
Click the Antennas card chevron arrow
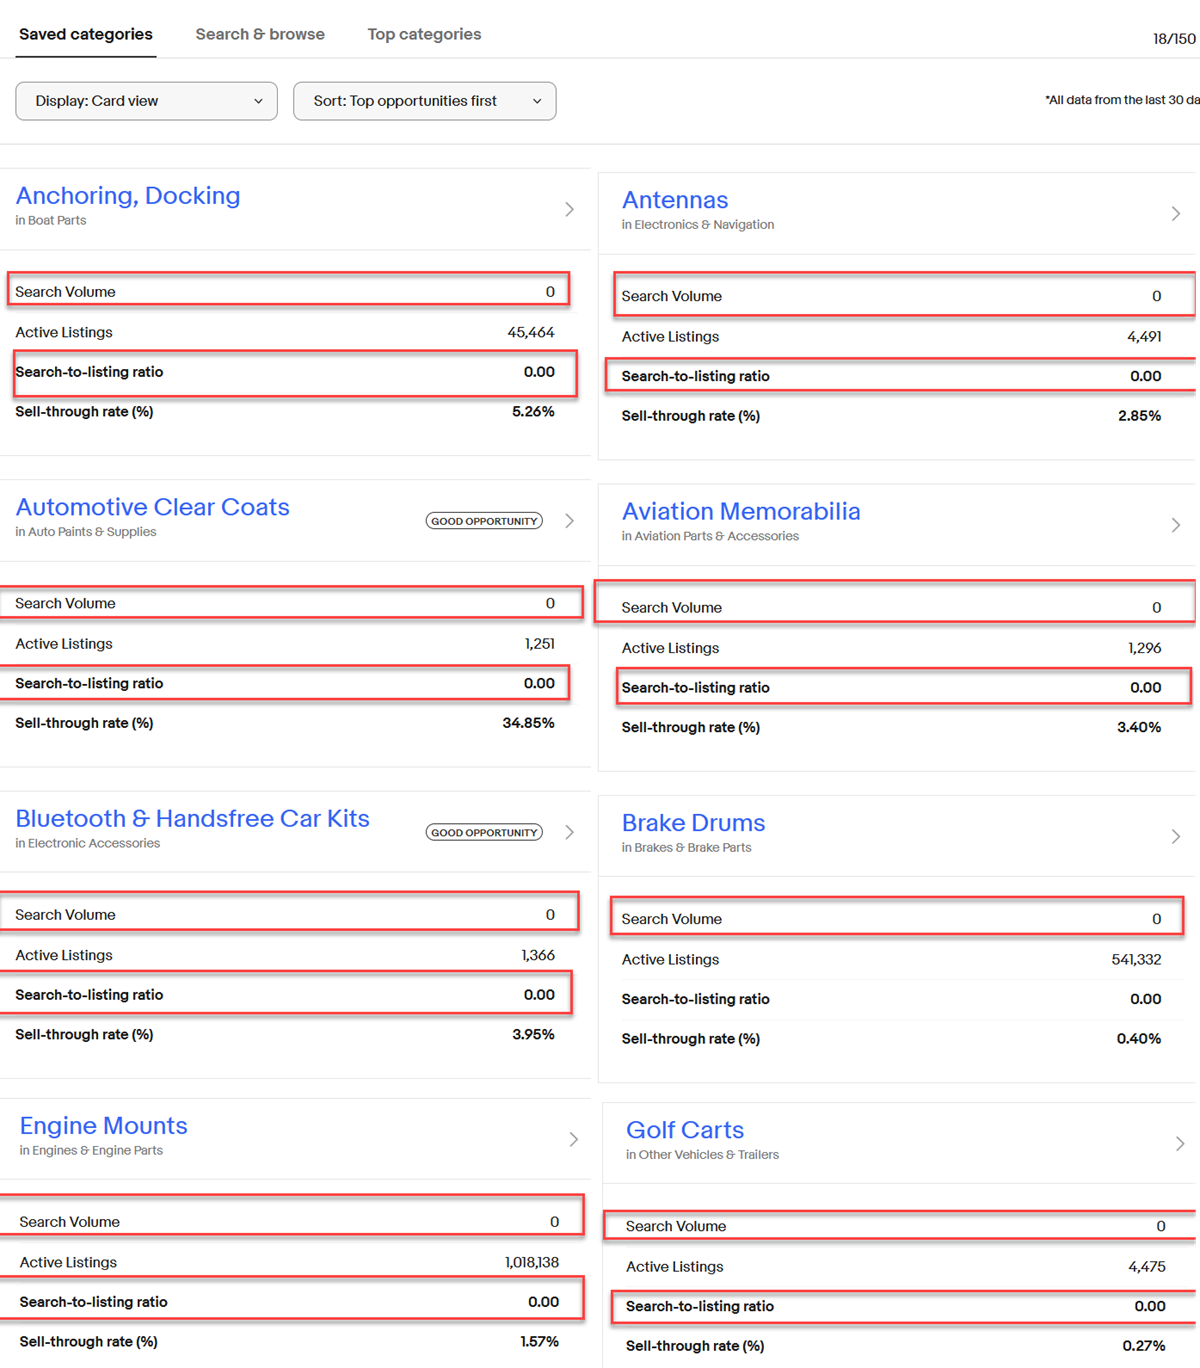(x=1176, y=213)
